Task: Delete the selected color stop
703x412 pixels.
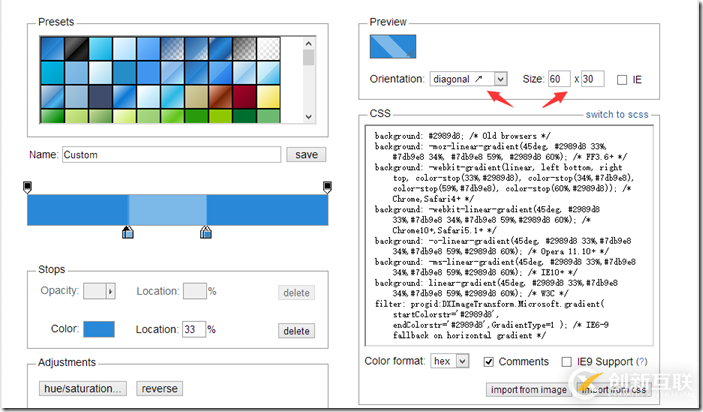Action: (x=296, y=331)
